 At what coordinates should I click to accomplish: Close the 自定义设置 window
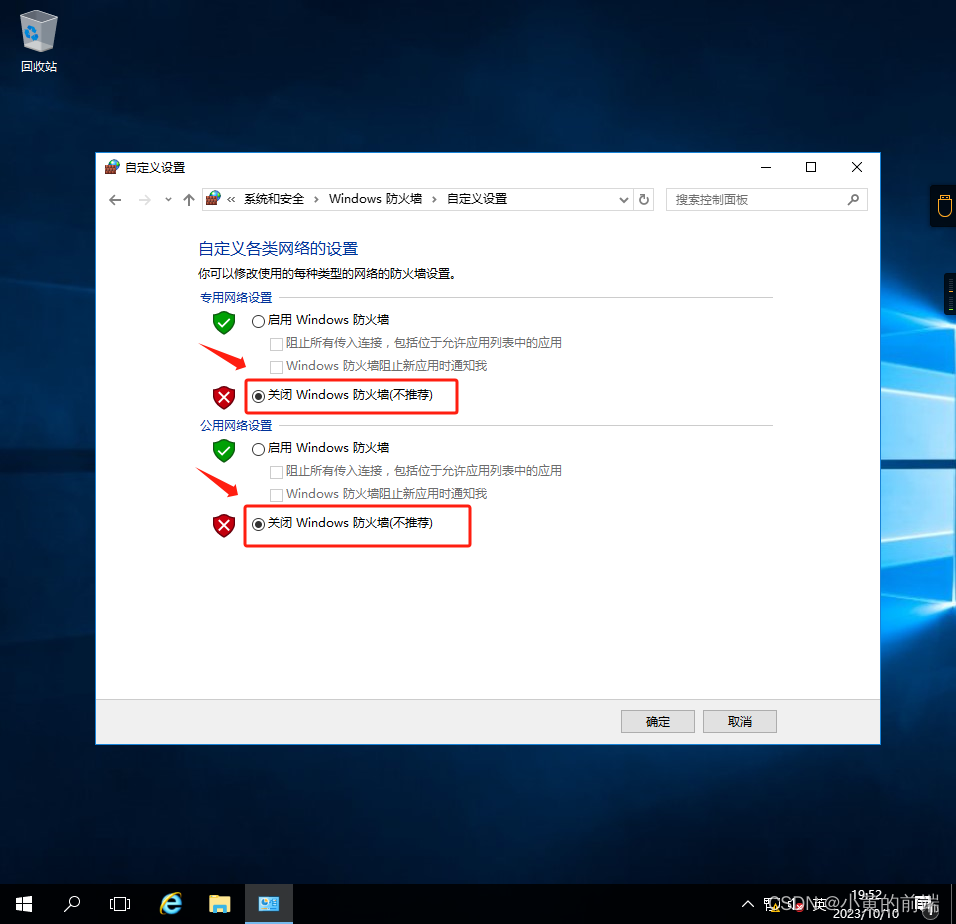pyautogui.click(x=857, y=167)
